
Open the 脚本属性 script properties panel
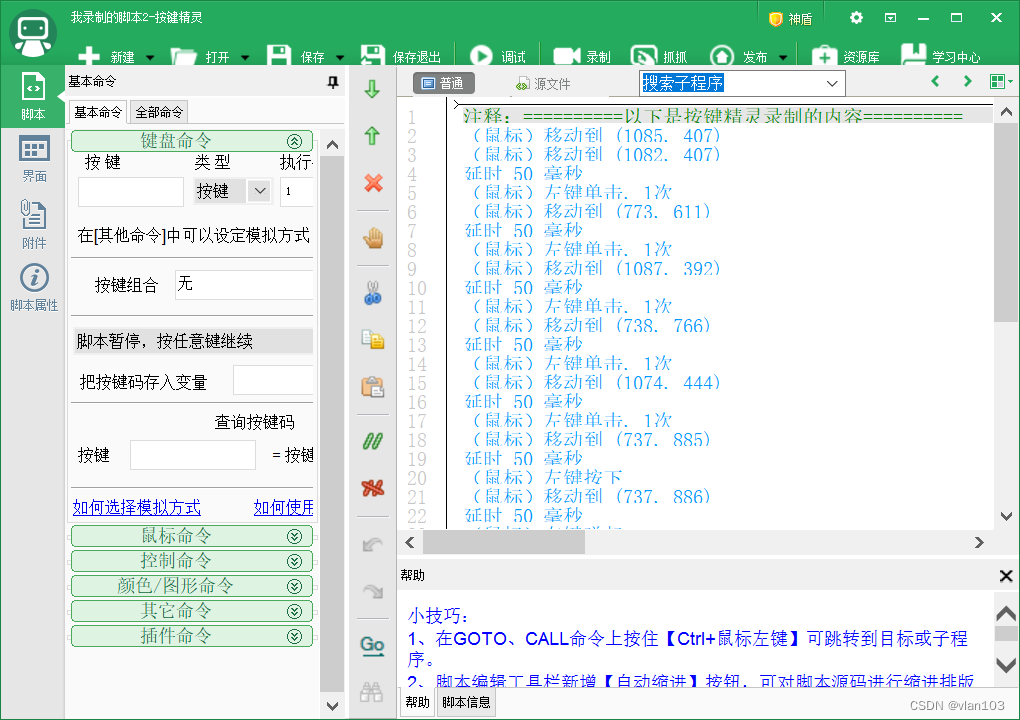click(34, 287)
